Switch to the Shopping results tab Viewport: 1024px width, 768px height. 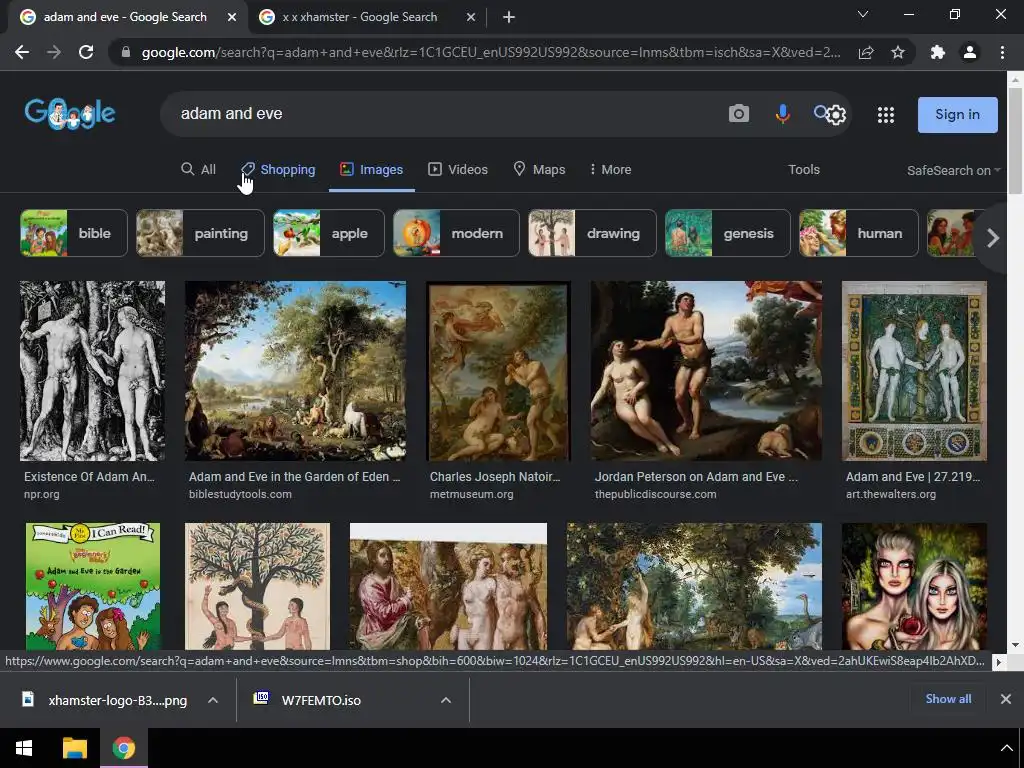[278, 170]
